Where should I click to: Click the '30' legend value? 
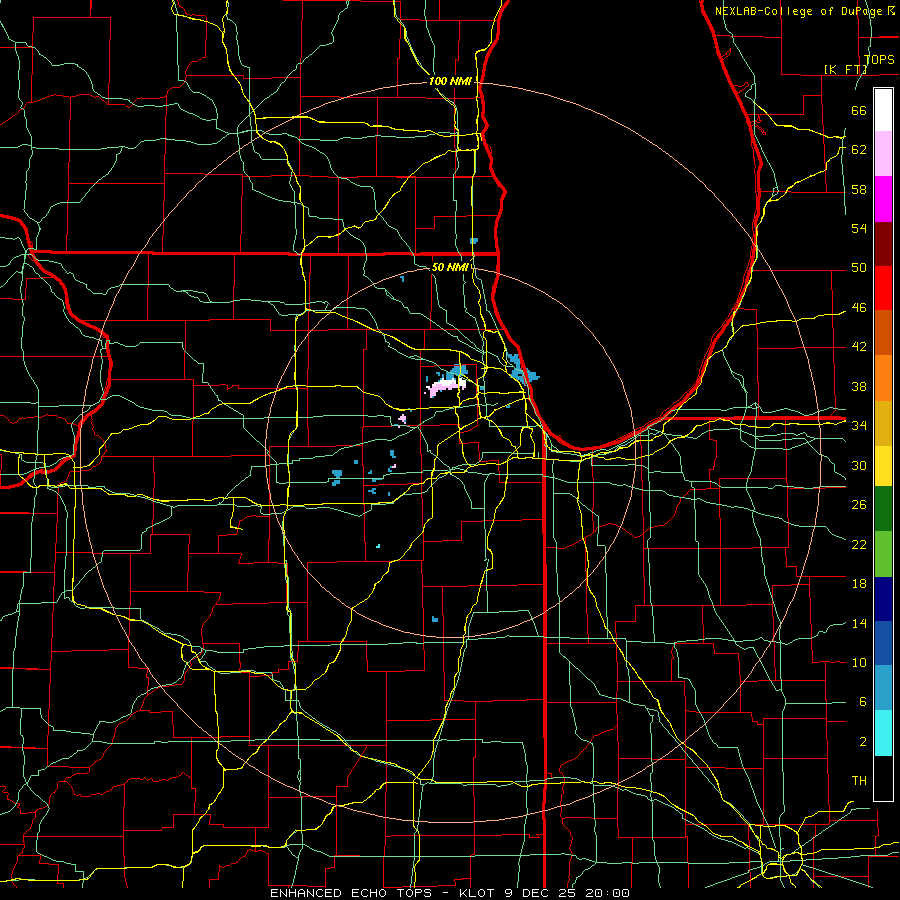point(859,465)
